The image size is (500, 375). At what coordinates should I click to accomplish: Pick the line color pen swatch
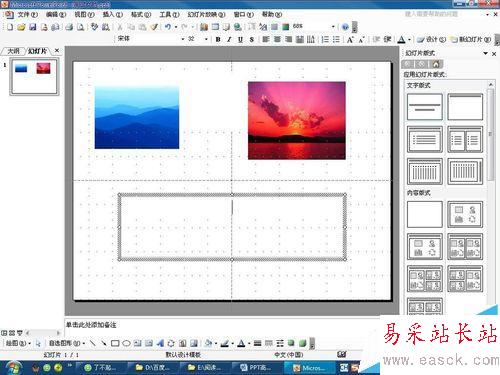point(225,343)
